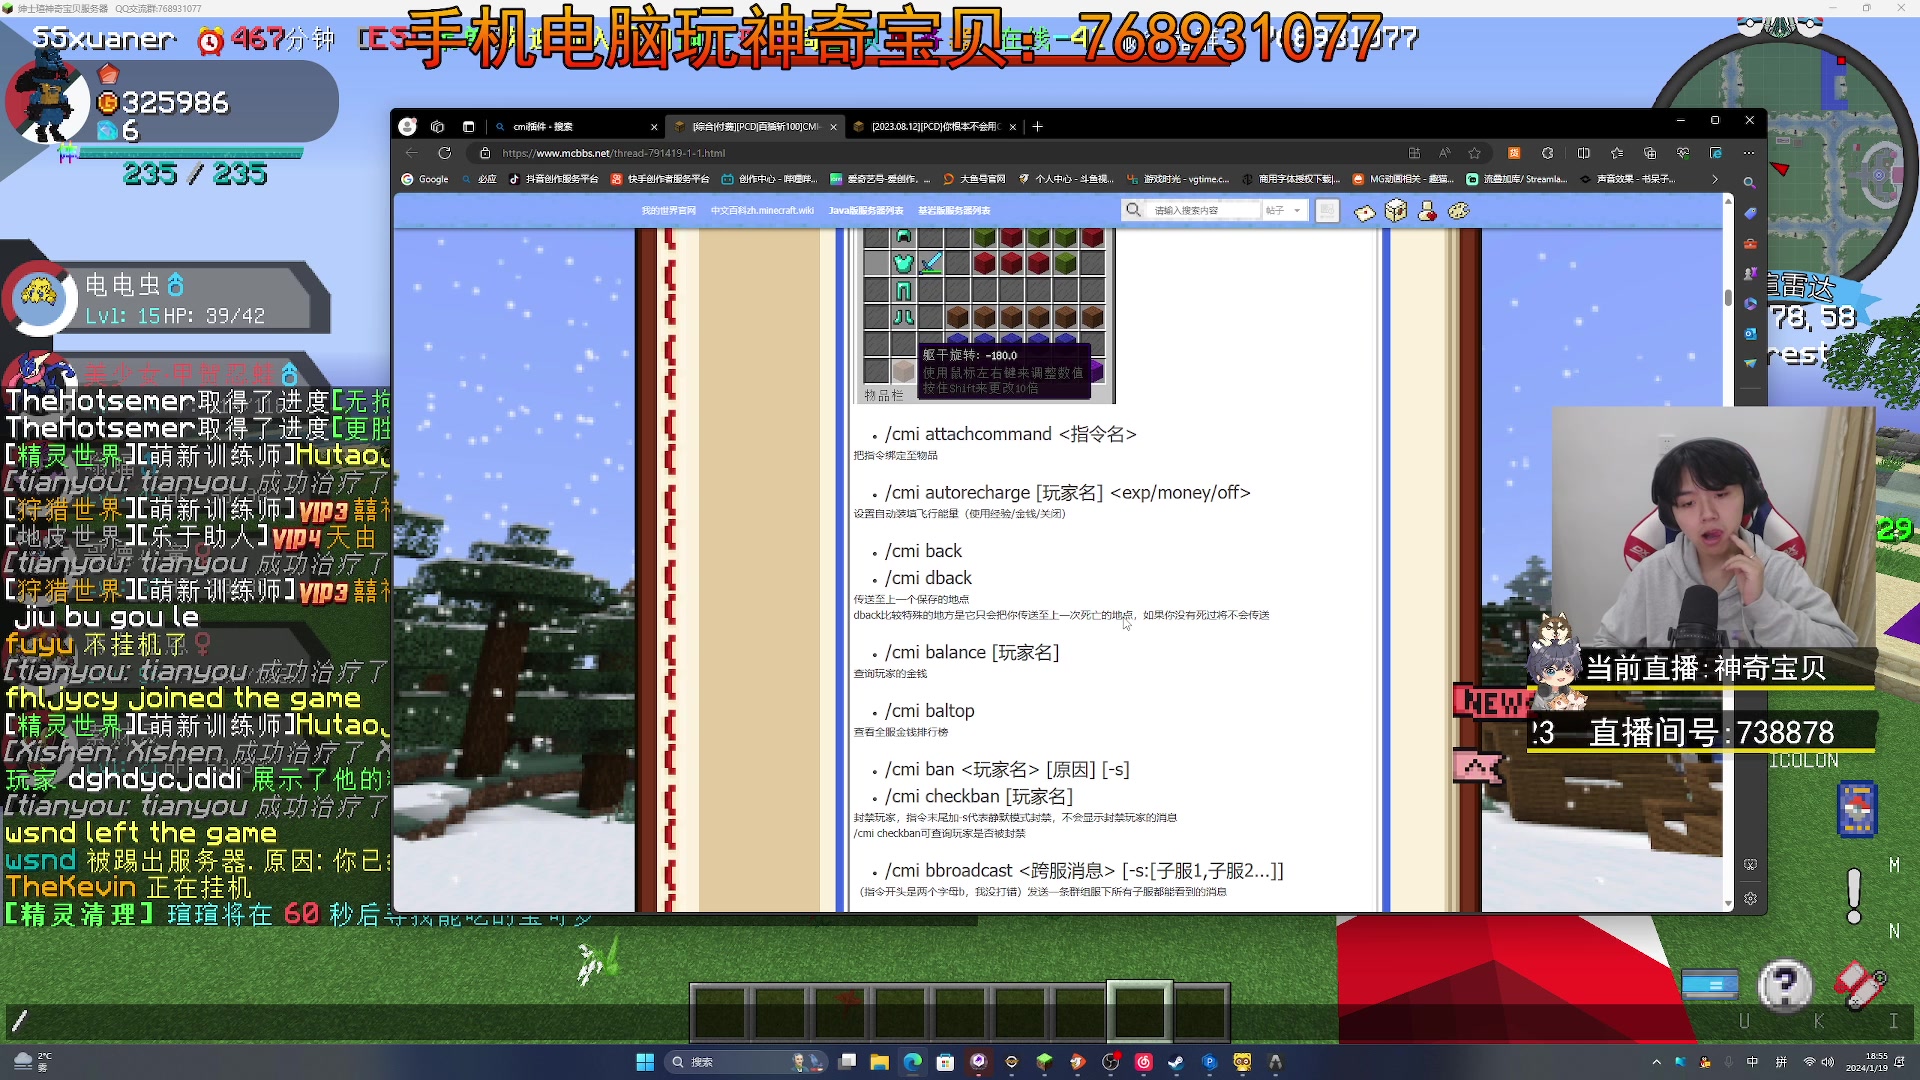View site info lock icon
1920x1080 pixels.
point(485,153)
